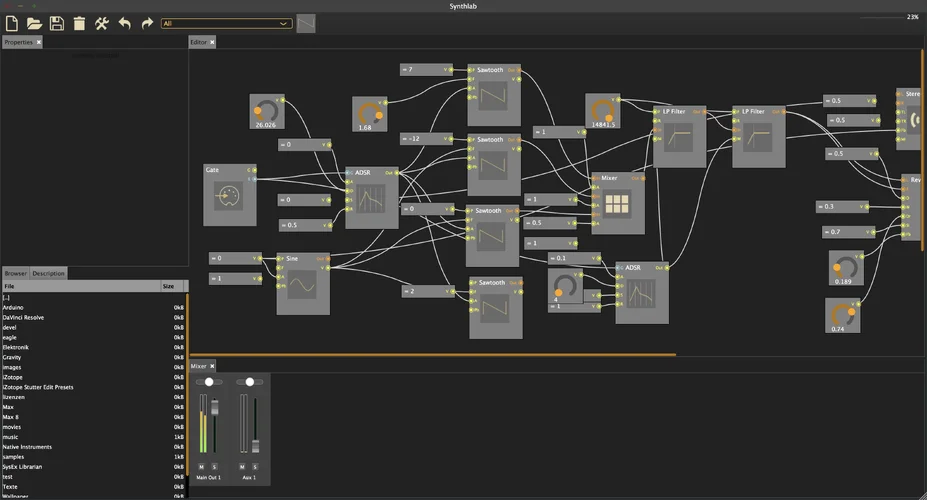The image size is (927, 500).
Task: Click the trash delete icon
Action: pos(79,23)
